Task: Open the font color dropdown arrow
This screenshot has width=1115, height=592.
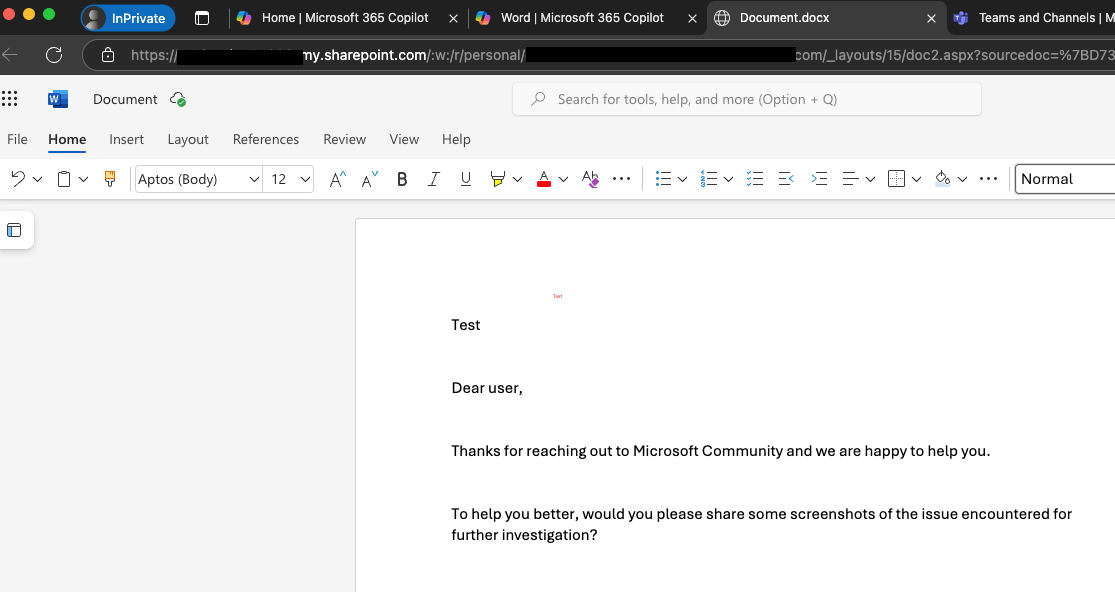Action: (x=563, y=179)
